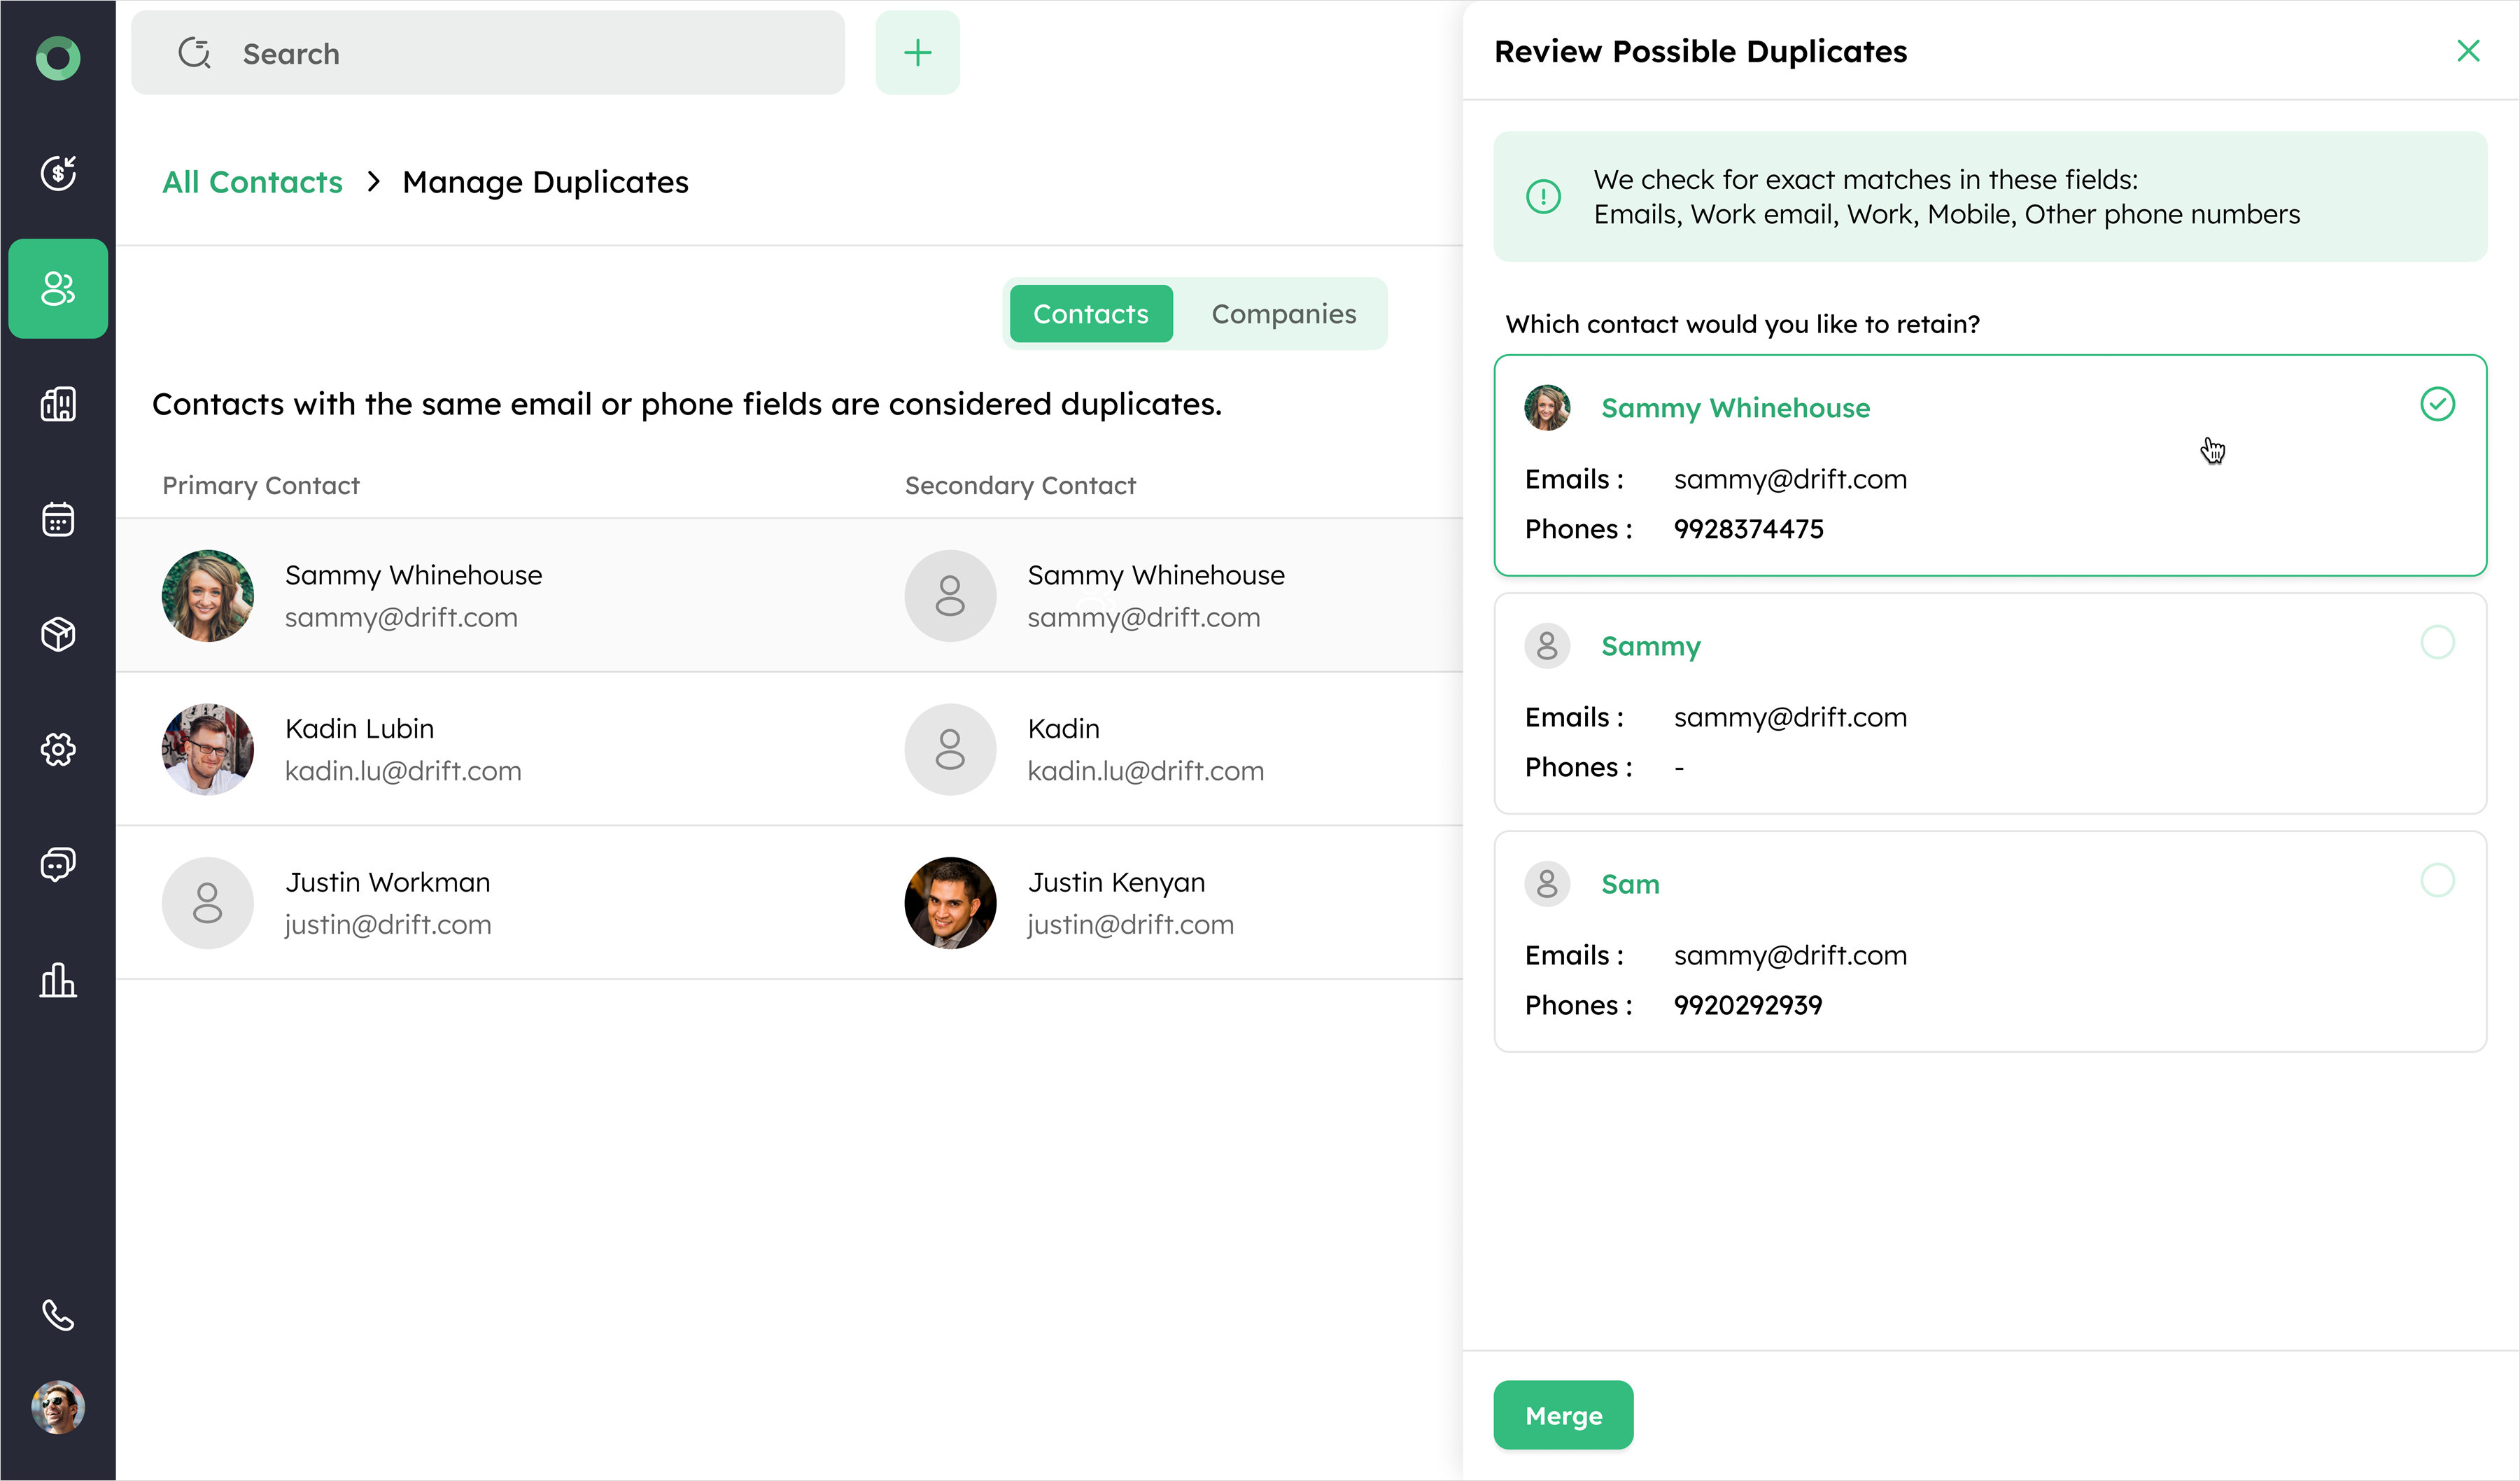Viewport: 2520px width, 1481px height.
Task: Close the Review Possible Duplicates panel
Action: [x=2467, y=51]
